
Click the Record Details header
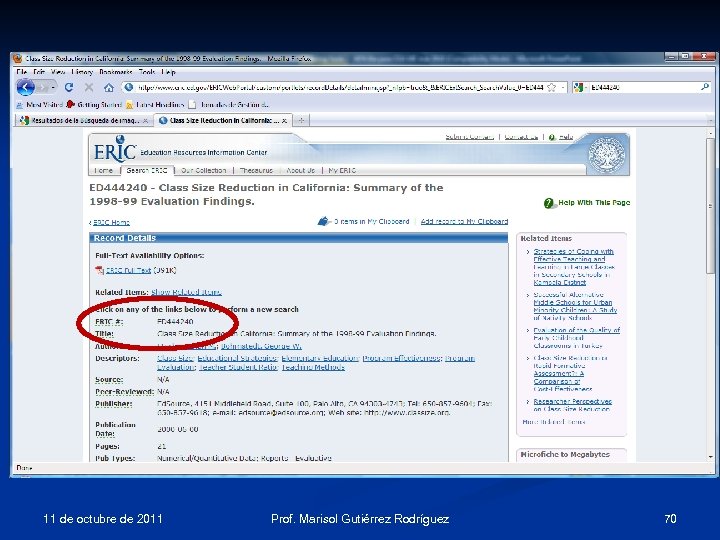point(299,238)
